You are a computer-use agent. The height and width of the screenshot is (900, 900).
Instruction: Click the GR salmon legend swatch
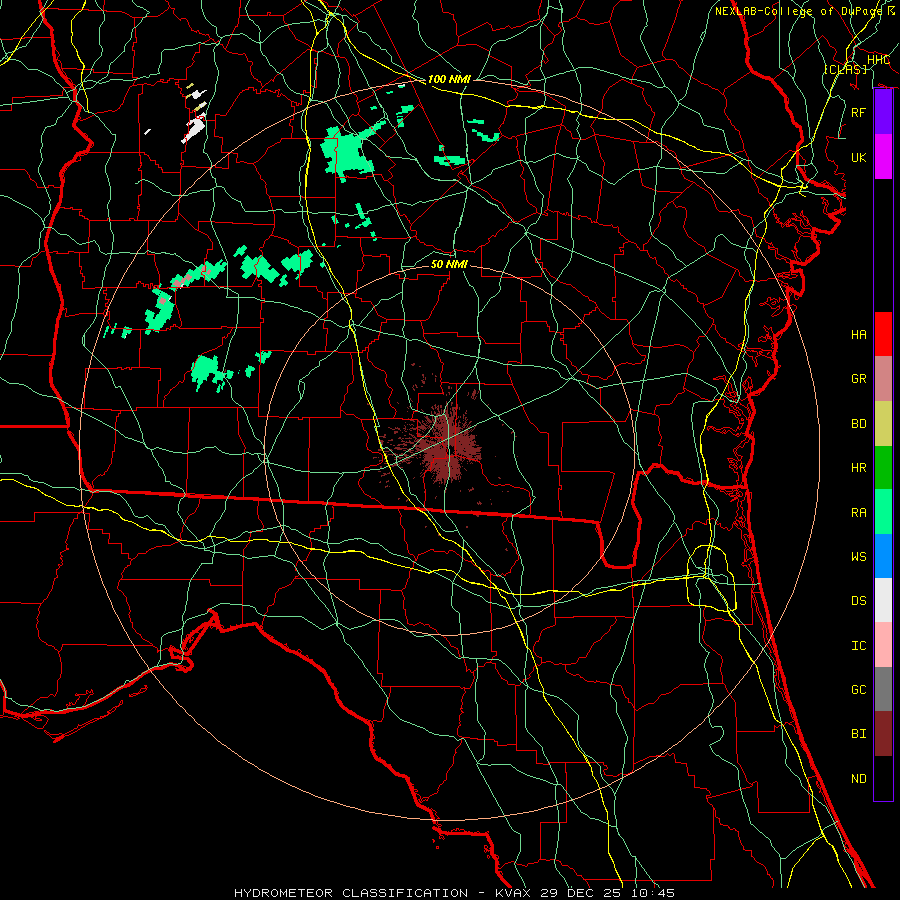883,379
